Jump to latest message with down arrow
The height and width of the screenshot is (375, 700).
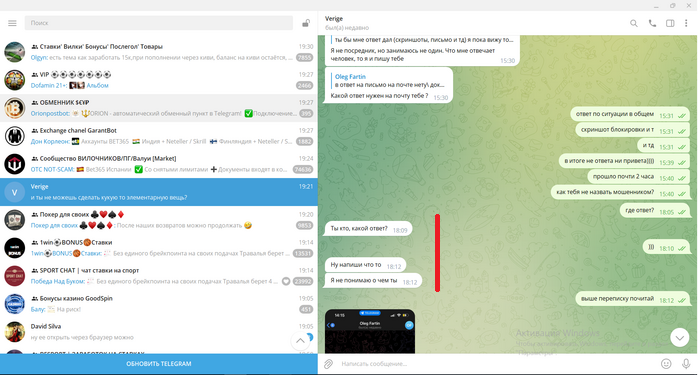(x=679, y=338)
